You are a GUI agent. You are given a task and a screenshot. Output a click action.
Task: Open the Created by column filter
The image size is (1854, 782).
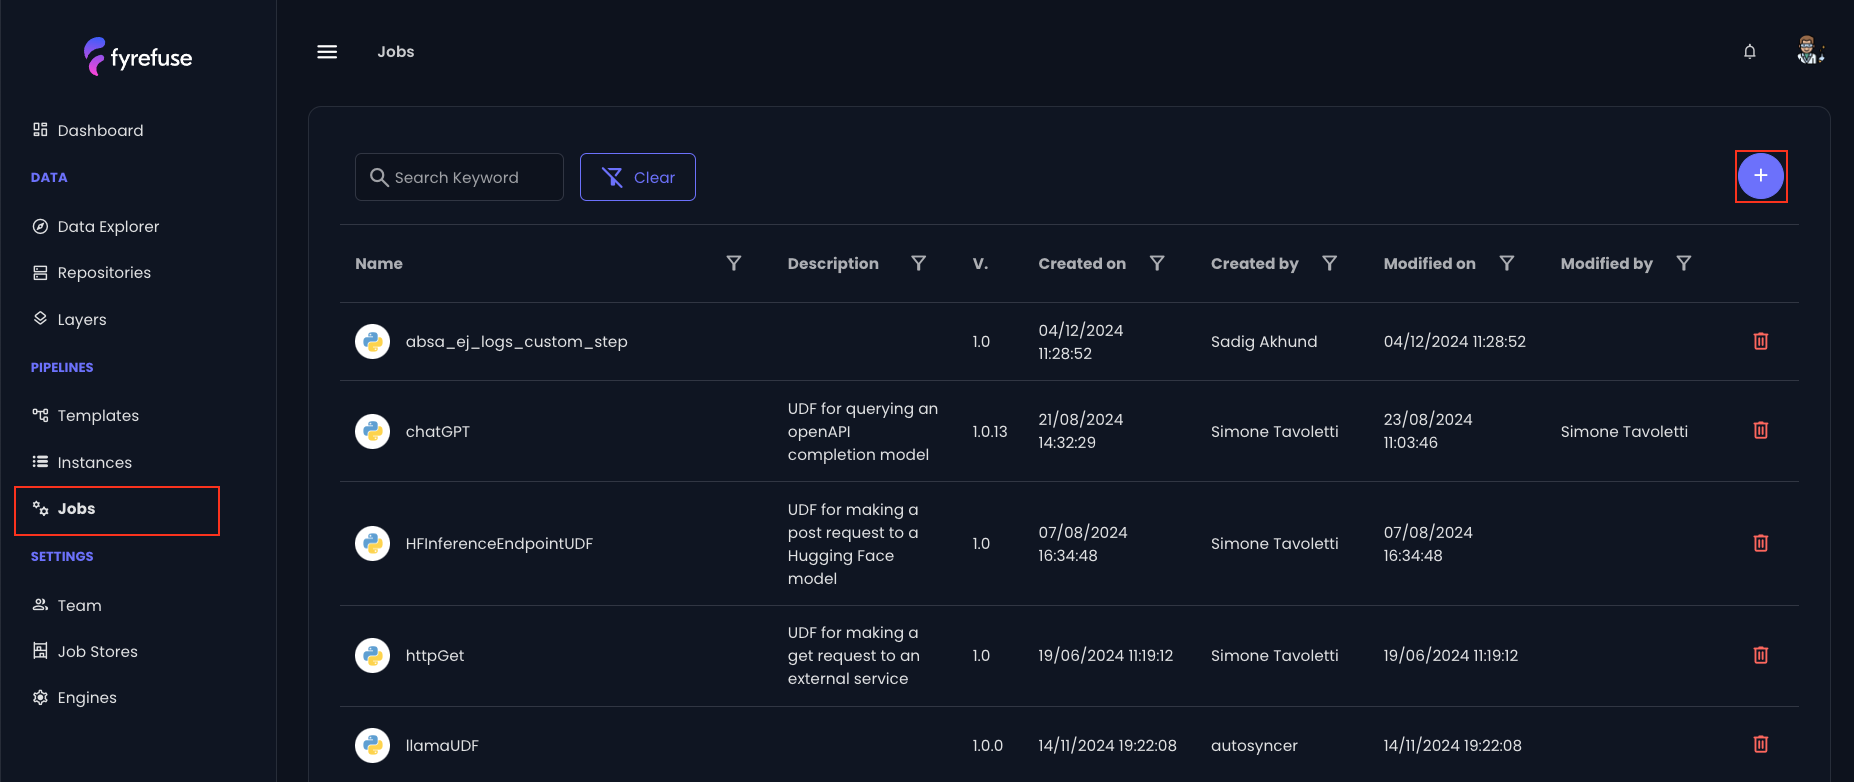(1329, 263)
